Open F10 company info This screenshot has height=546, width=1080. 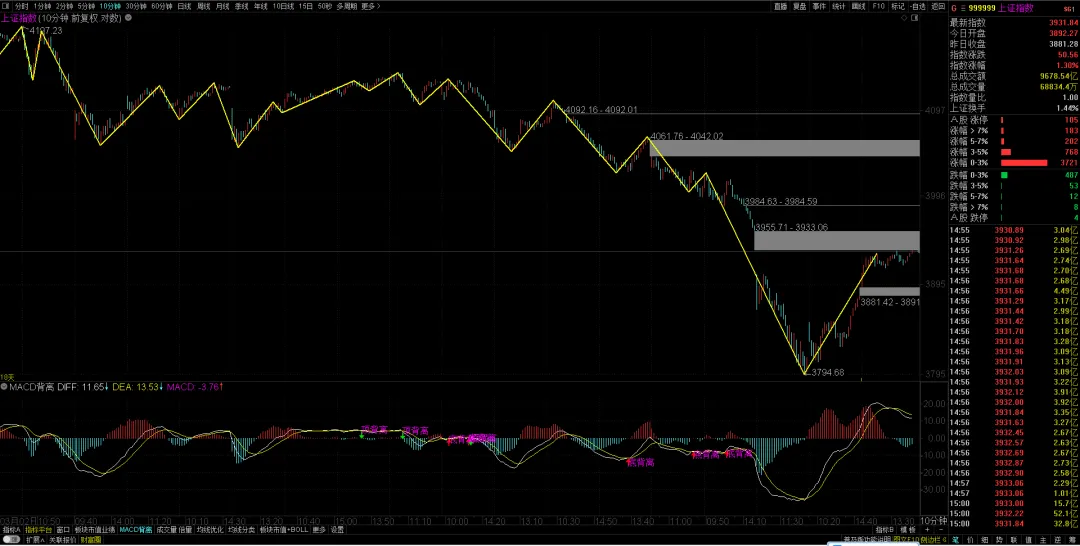878,6
